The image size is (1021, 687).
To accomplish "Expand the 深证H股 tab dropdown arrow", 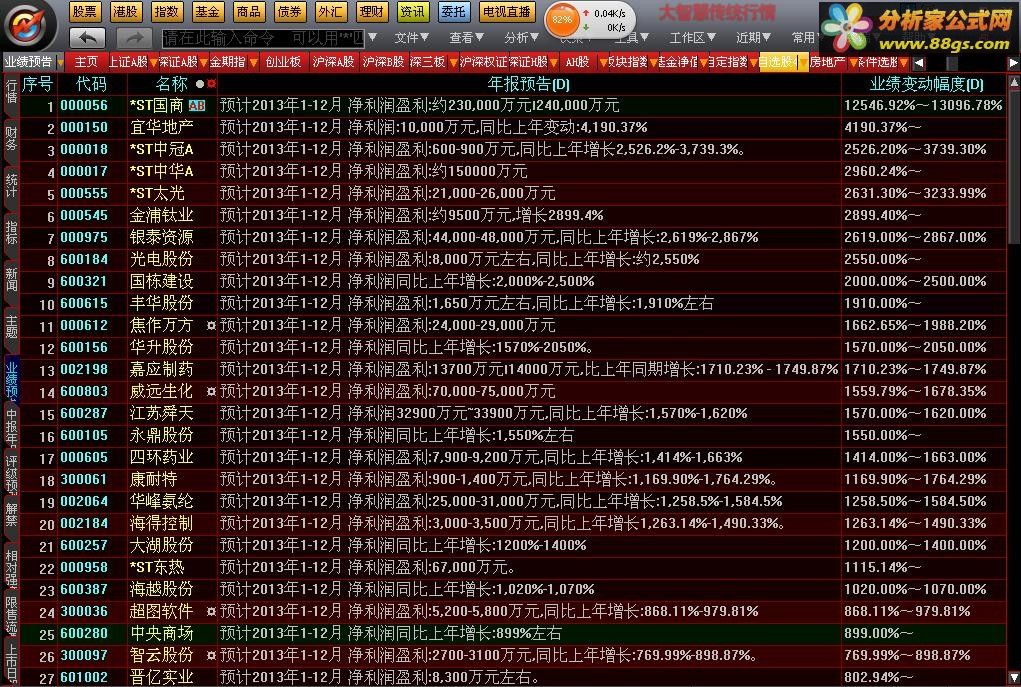I will point(553,63).
